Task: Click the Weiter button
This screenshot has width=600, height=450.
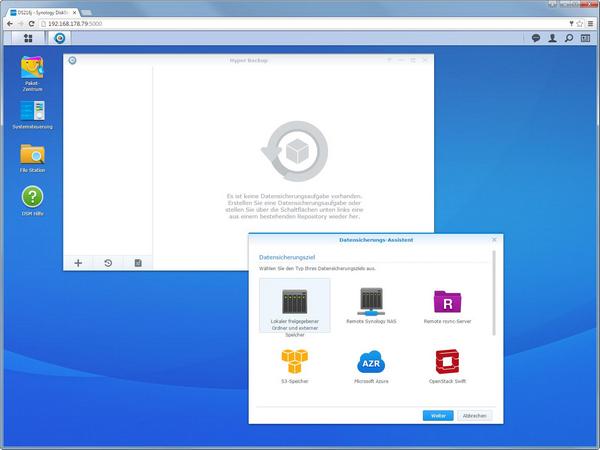Action: (x=438, y=416)
